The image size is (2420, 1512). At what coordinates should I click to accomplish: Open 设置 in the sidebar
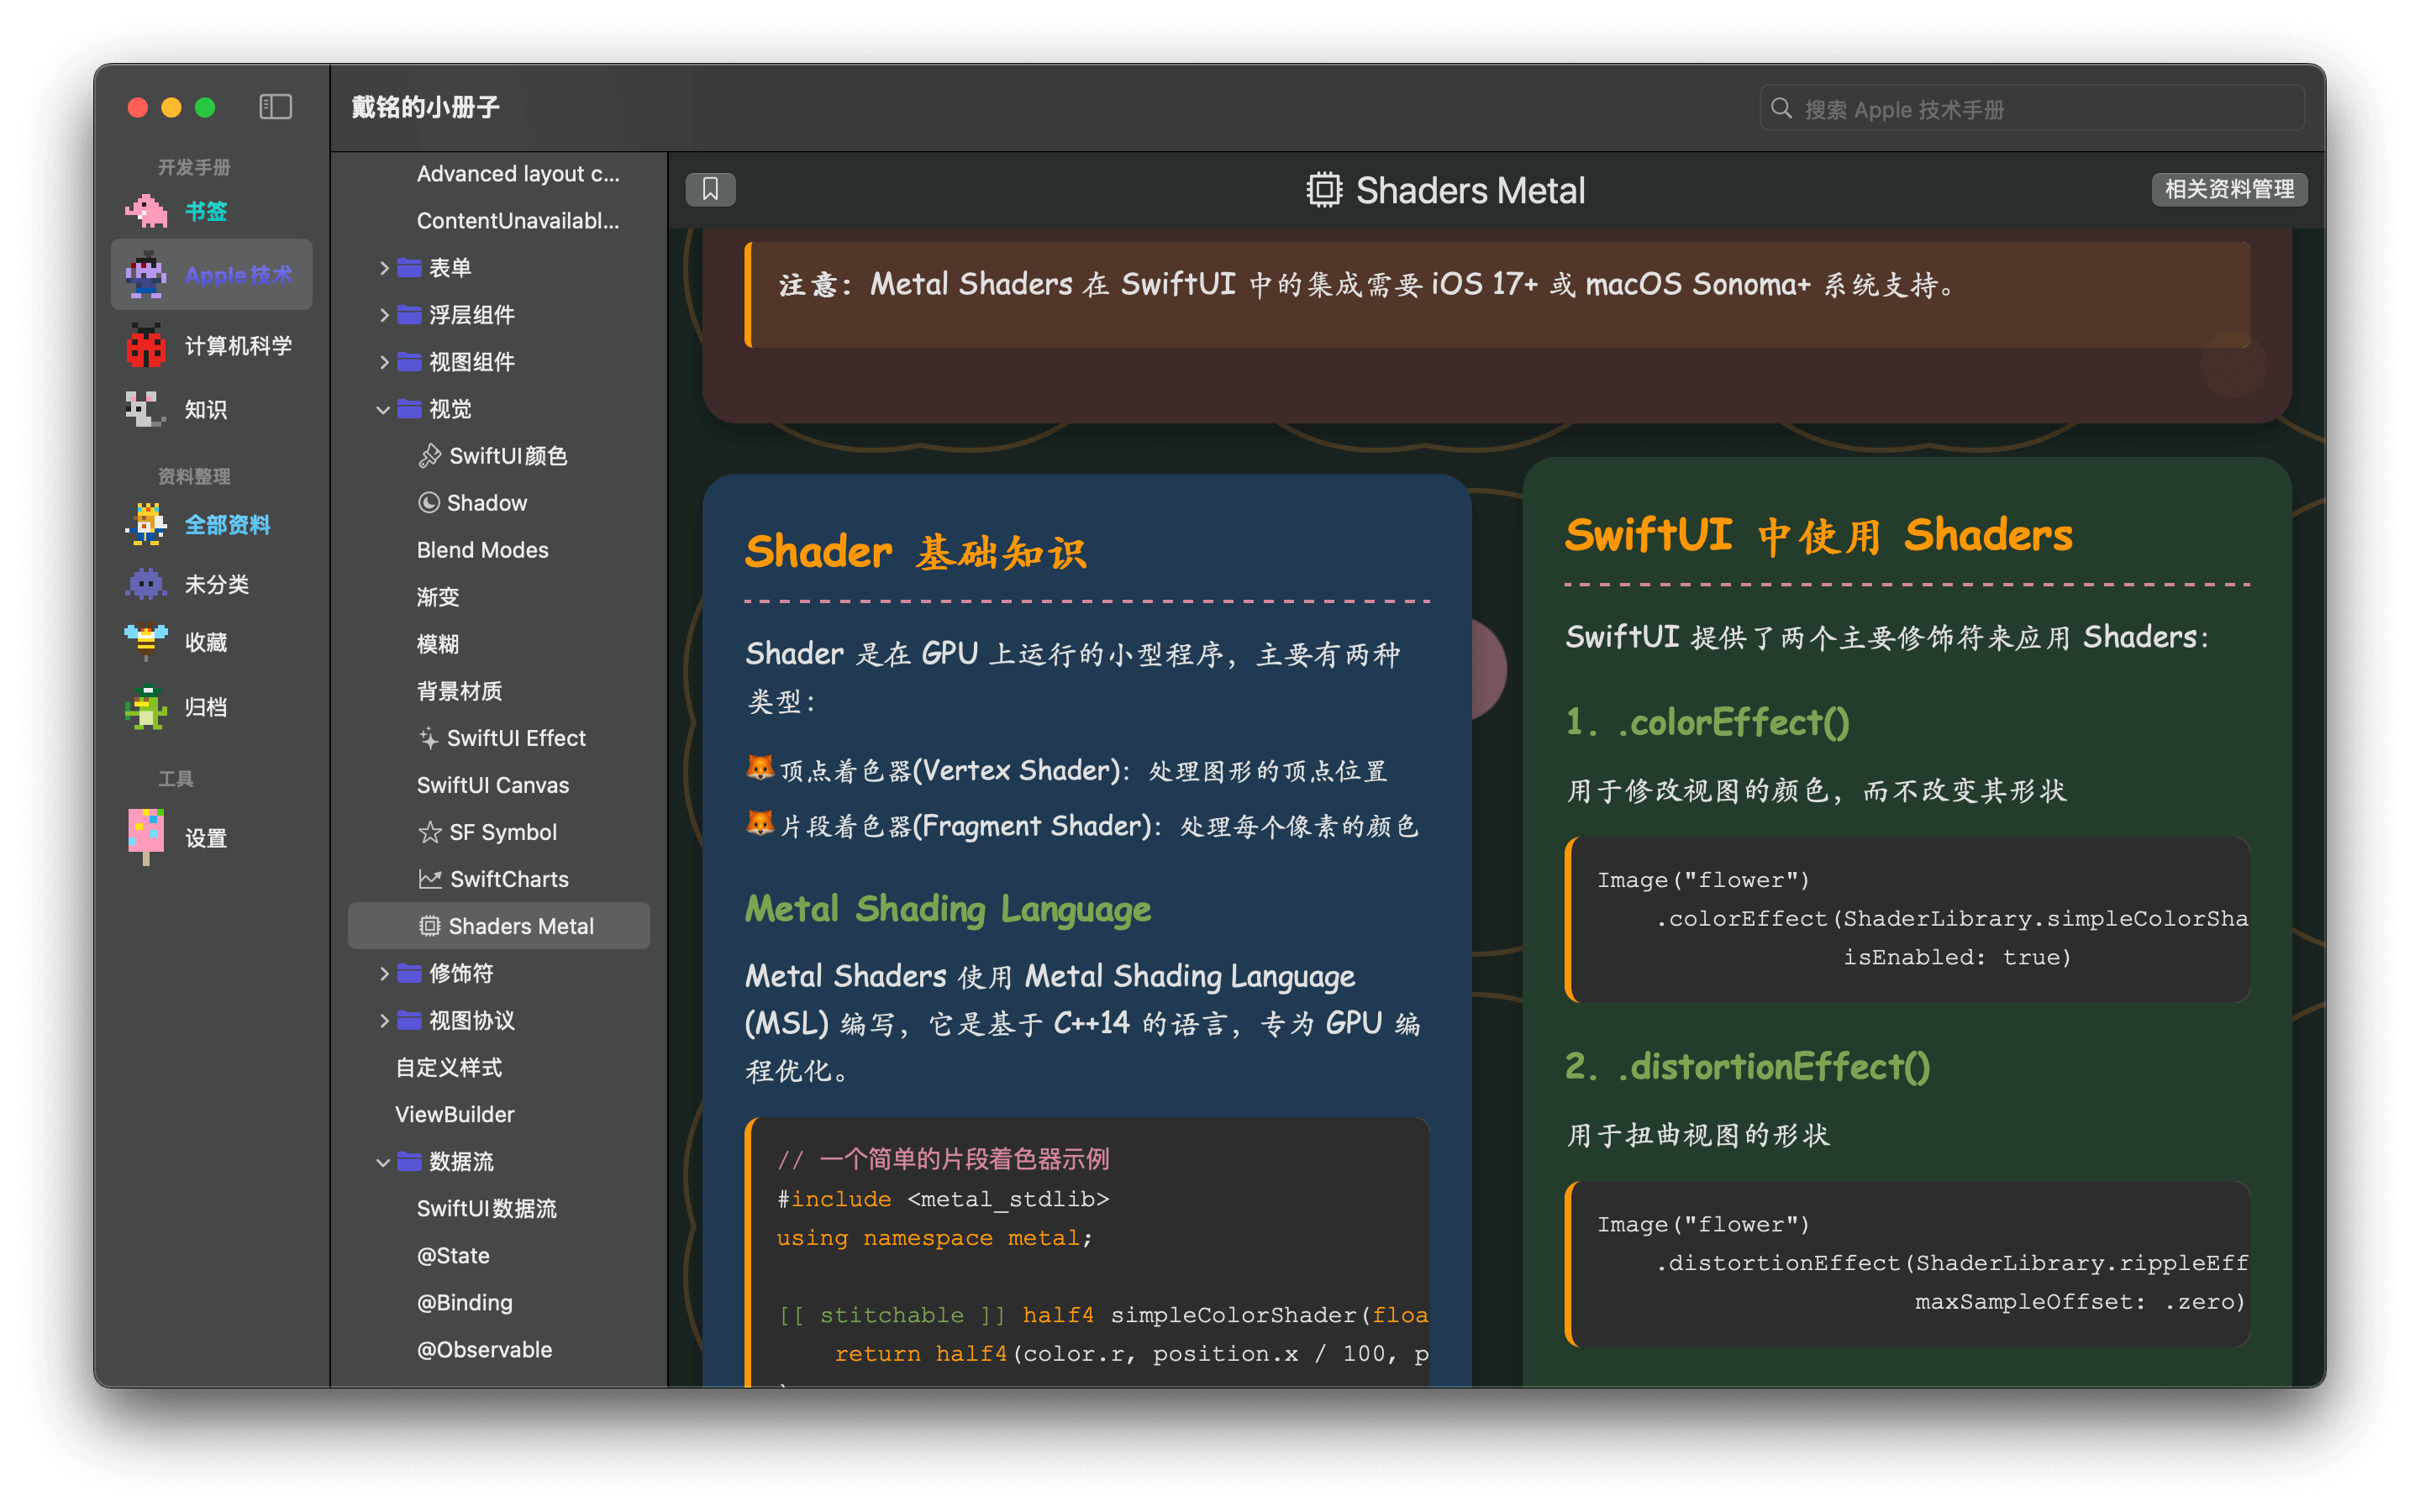coord(211,837)
